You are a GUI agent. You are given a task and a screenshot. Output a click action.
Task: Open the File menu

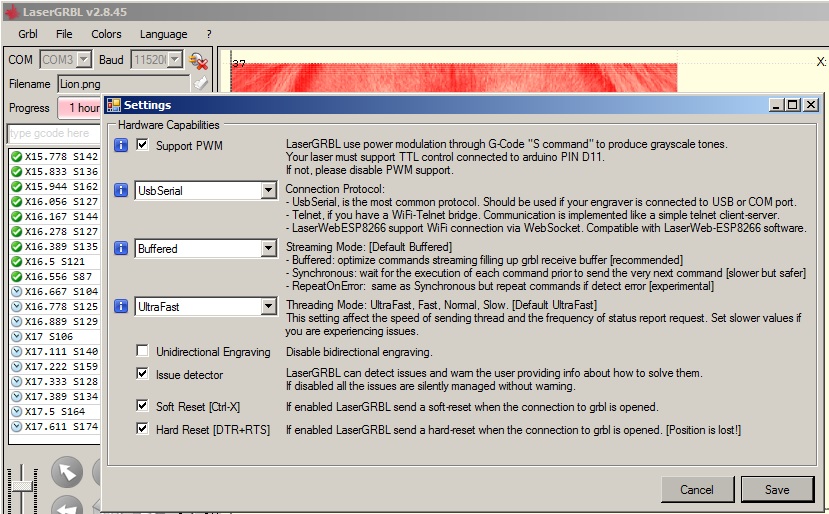coord(64,34)
